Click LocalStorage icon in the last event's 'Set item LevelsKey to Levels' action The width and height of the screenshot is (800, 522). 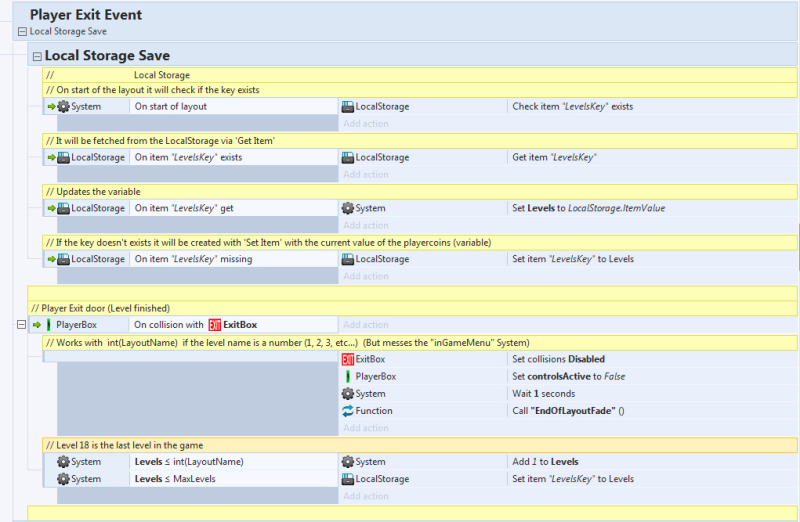coord(347,479)
